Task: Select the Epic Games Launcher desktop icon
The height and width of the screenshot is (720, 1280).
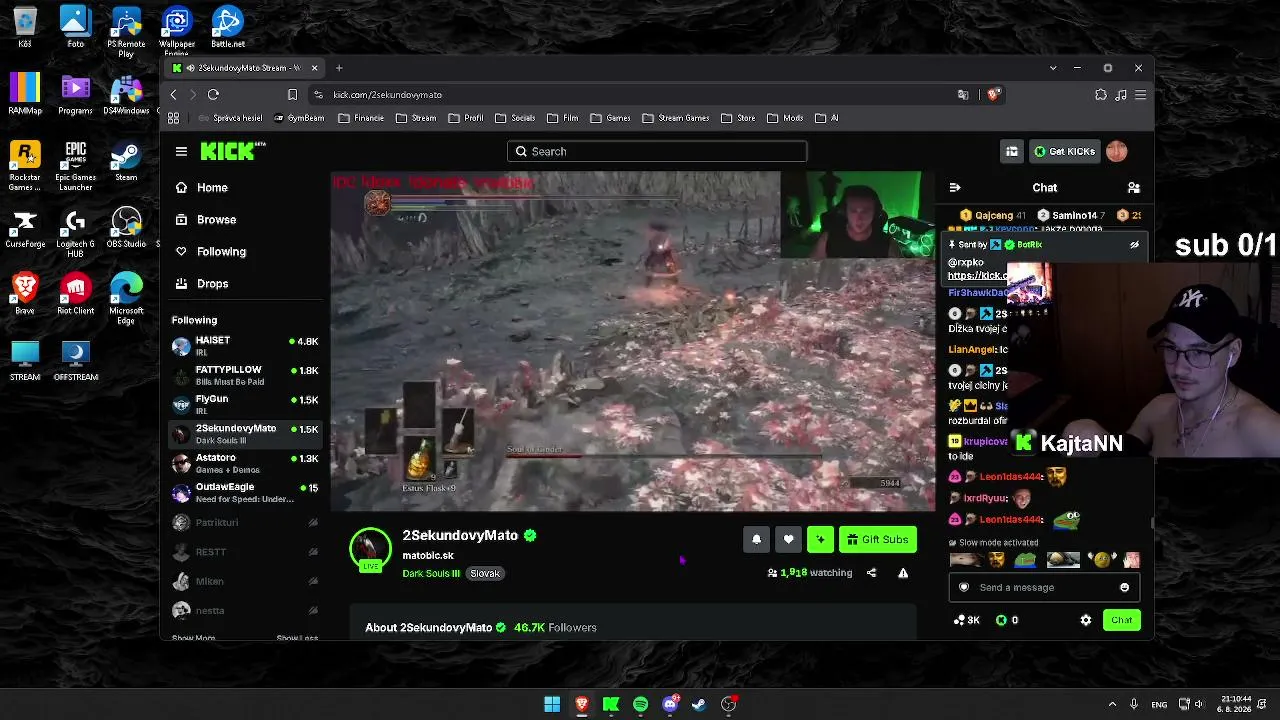Action: pos(76,166)
